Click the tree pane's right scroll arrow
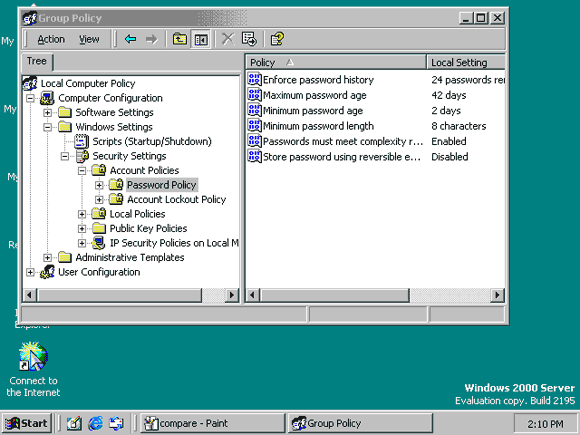Viewport: 580px width, 435px height. [232, 295]
